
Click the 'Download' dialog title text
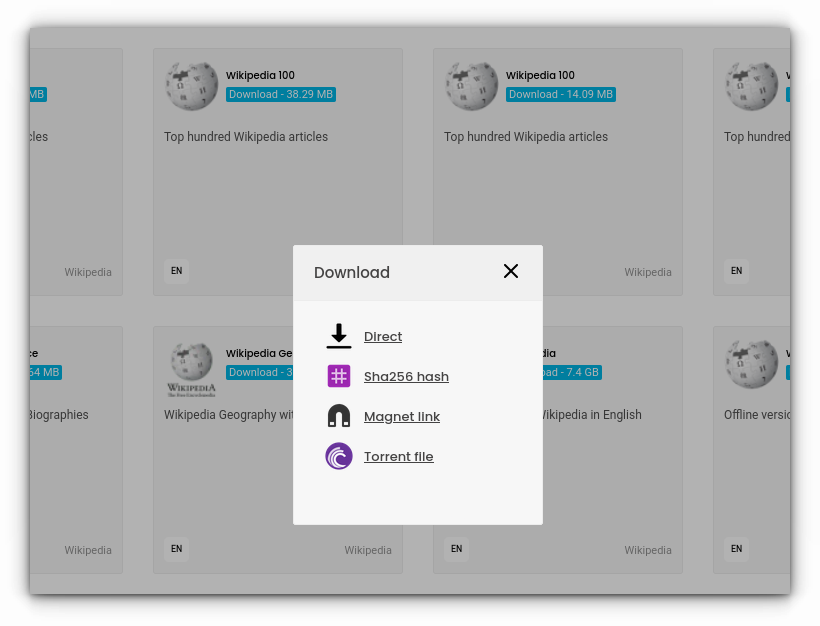tap(352, 272)
